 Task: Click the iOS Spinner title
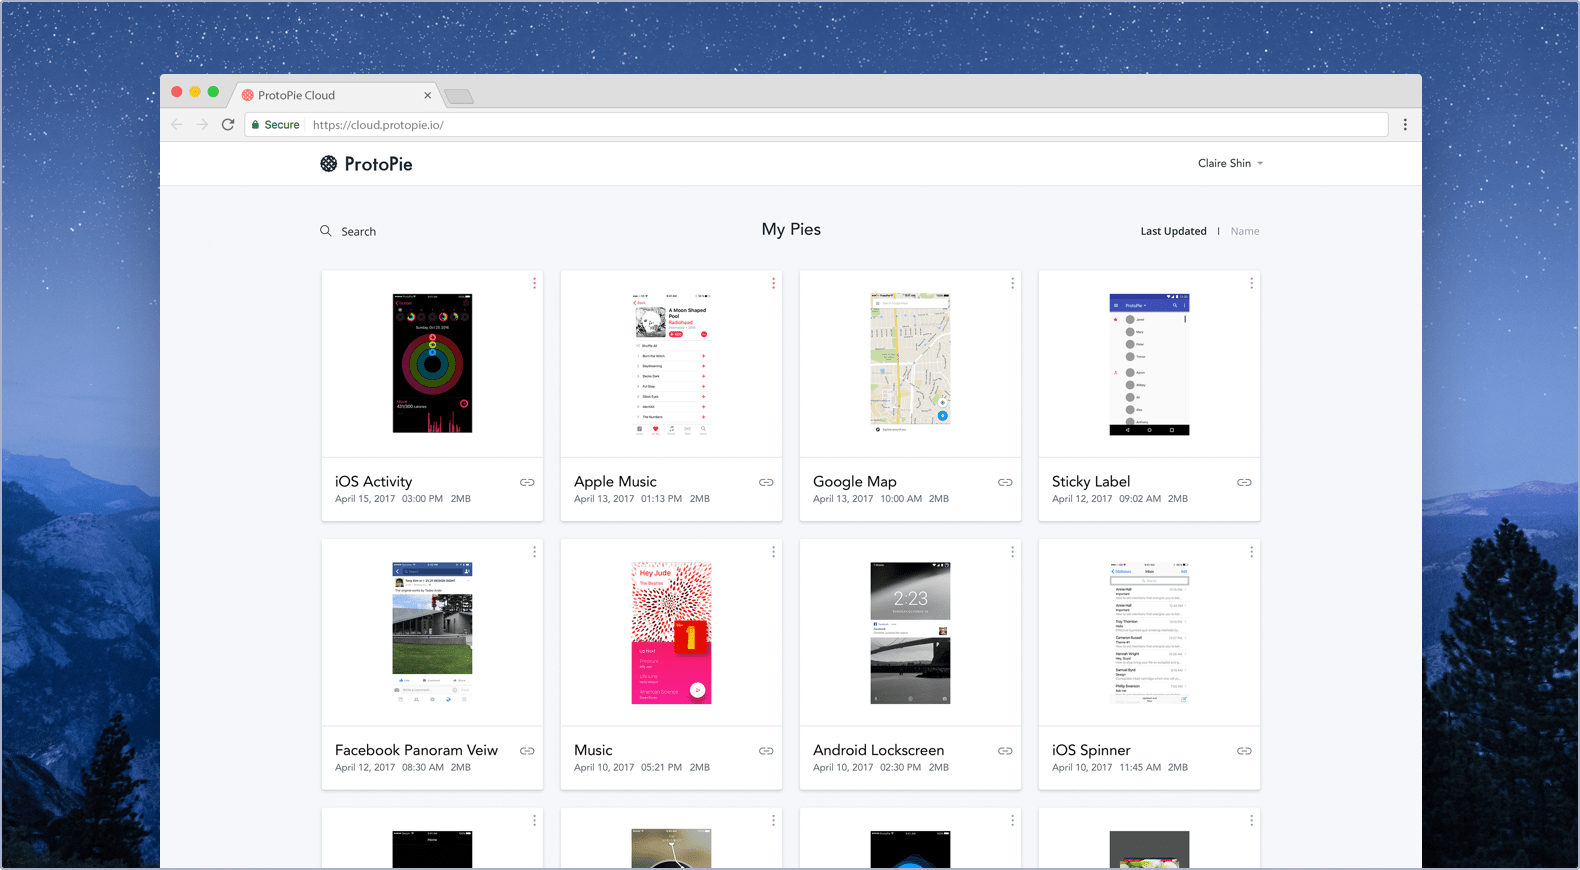click(x=1091, y=750)
